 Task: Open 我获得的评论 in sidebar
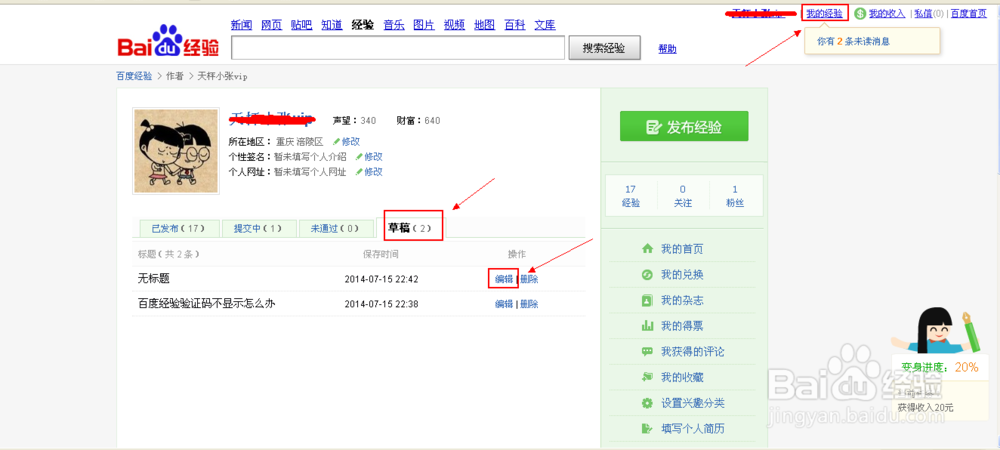(693, 352)
